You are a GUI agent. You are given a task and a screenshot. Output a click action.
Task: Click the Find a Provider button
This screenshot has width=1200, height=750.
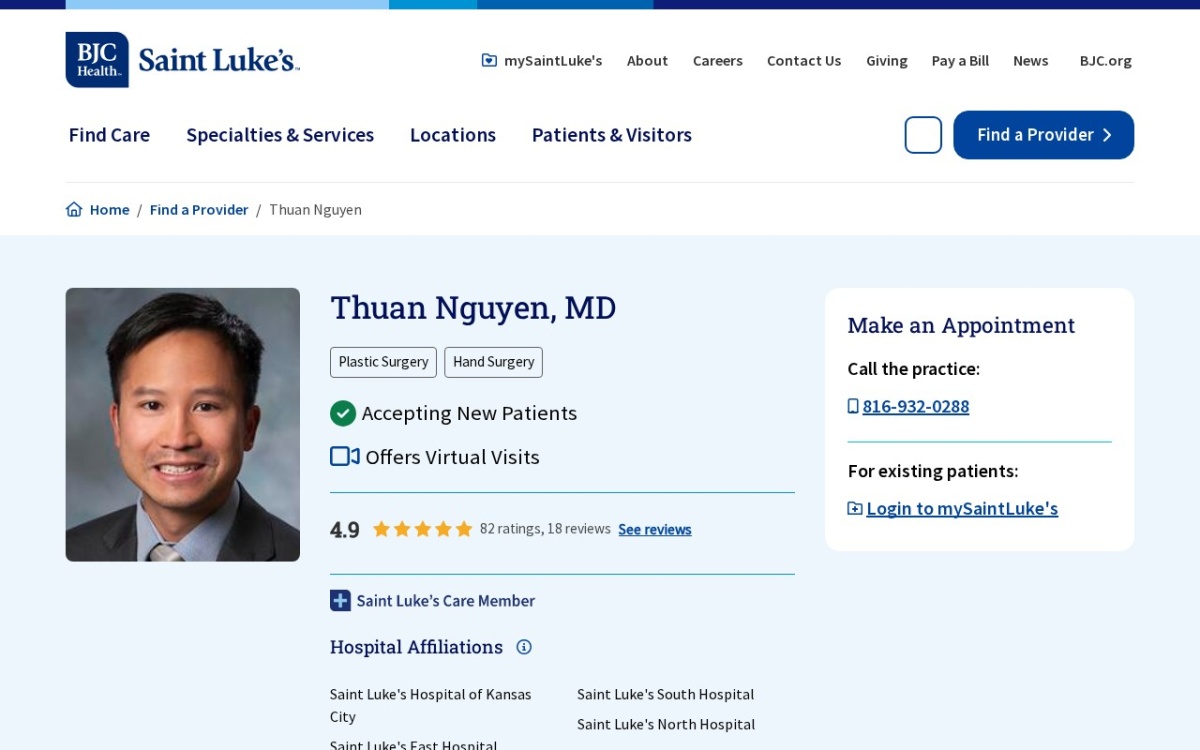click(1044, 135)
